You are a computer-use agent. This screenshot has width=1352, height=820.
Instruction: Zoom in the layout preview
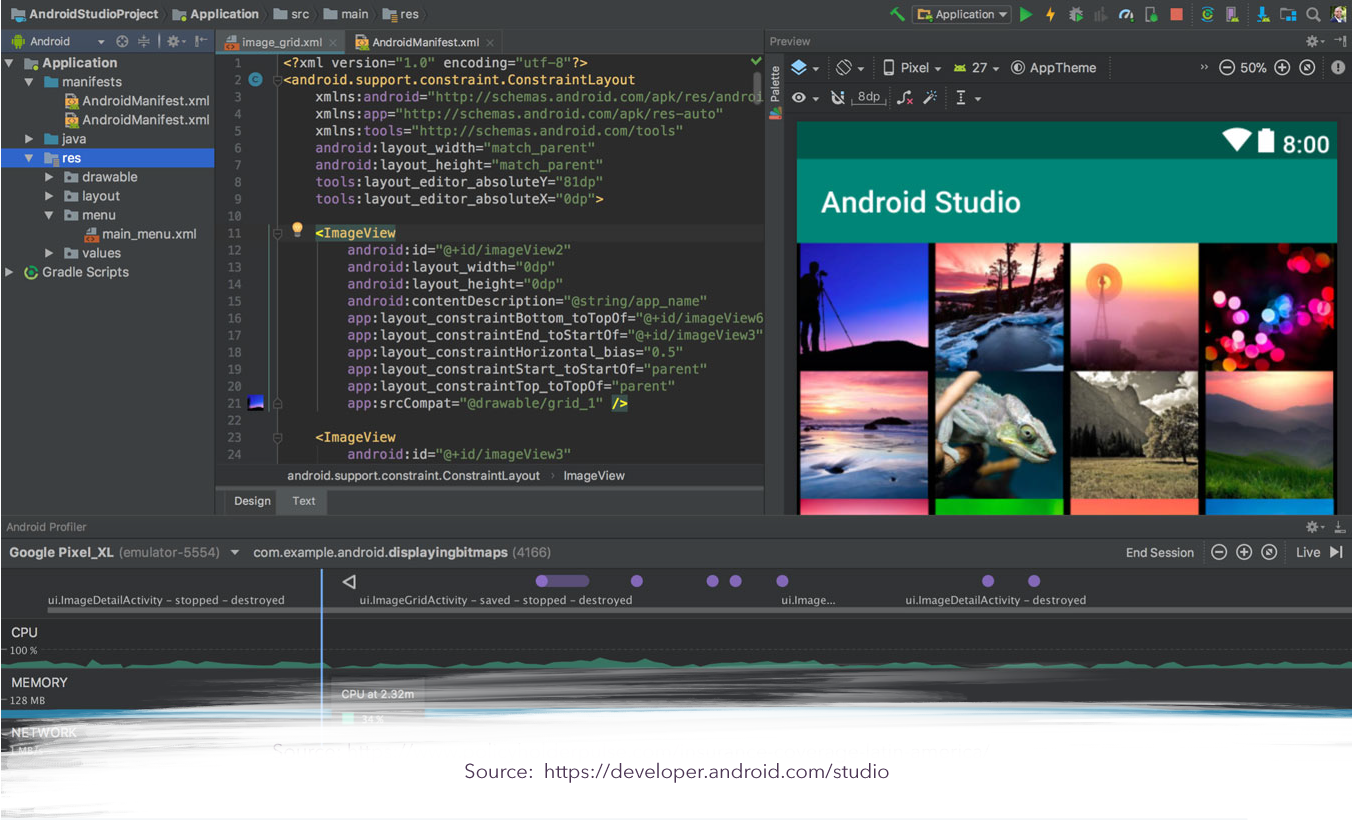[1282, 68]
